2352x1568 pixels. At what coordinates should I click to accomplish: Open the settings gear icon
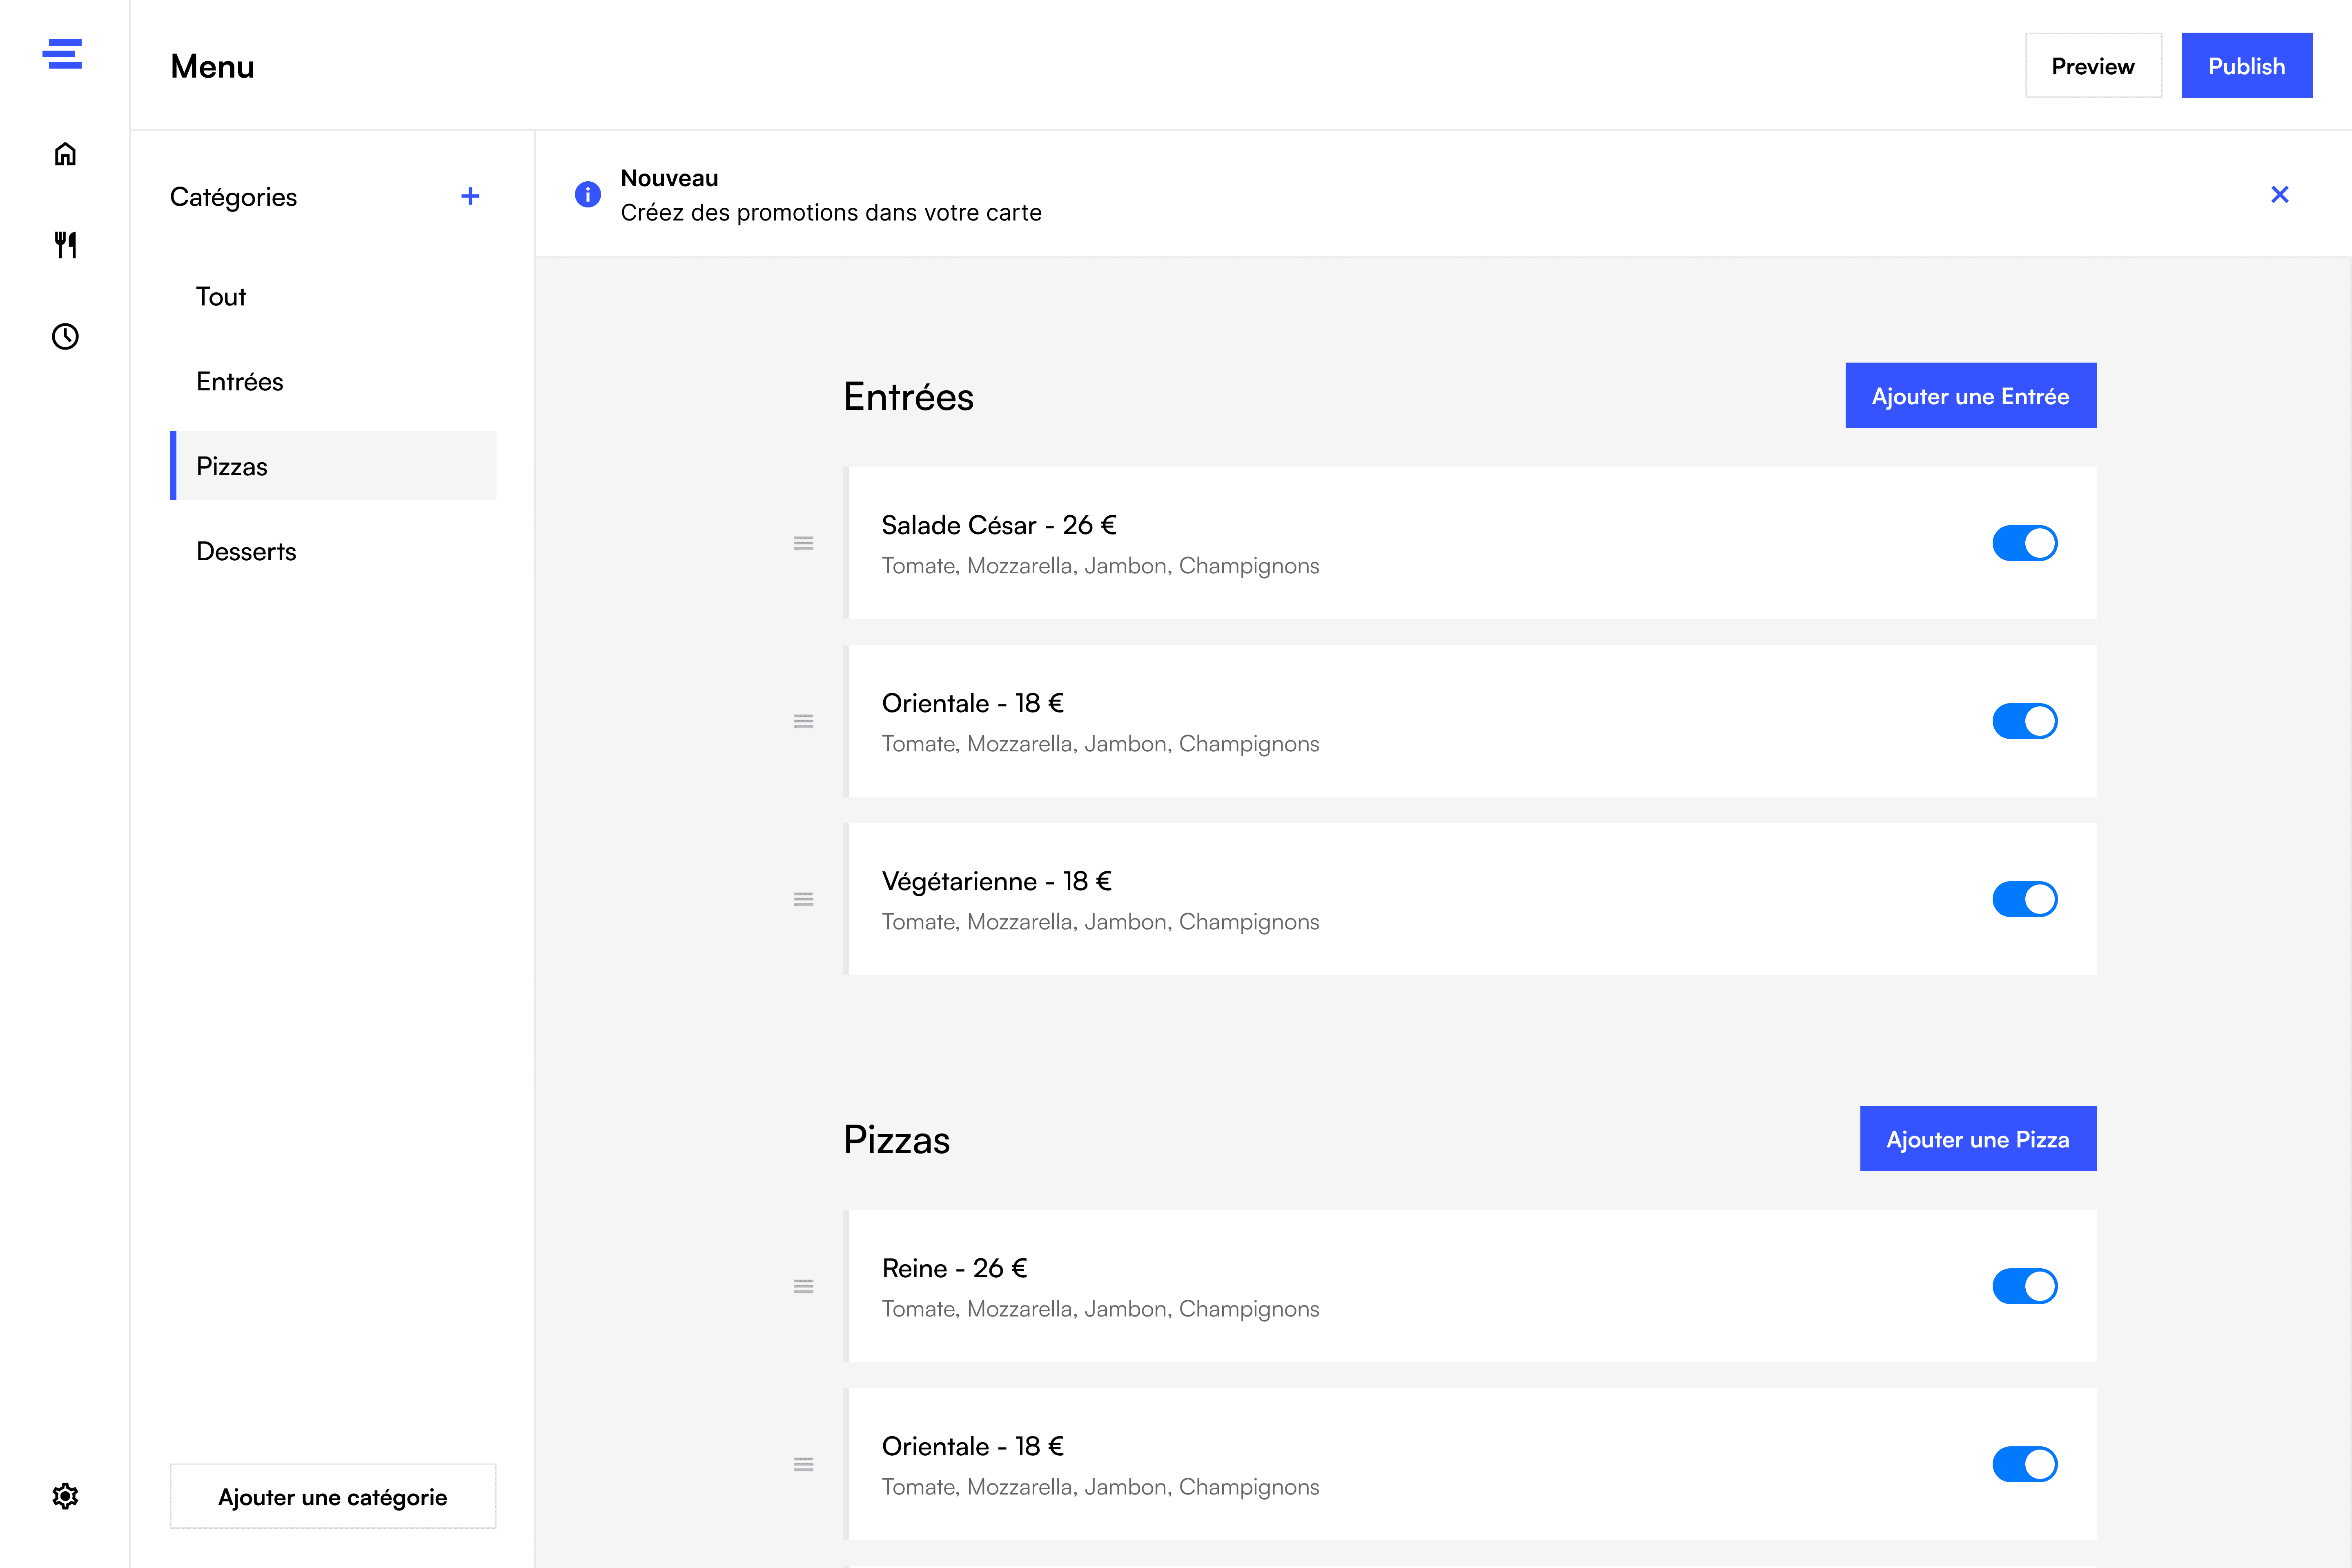pyautogui.click(x=65, y=1496)
